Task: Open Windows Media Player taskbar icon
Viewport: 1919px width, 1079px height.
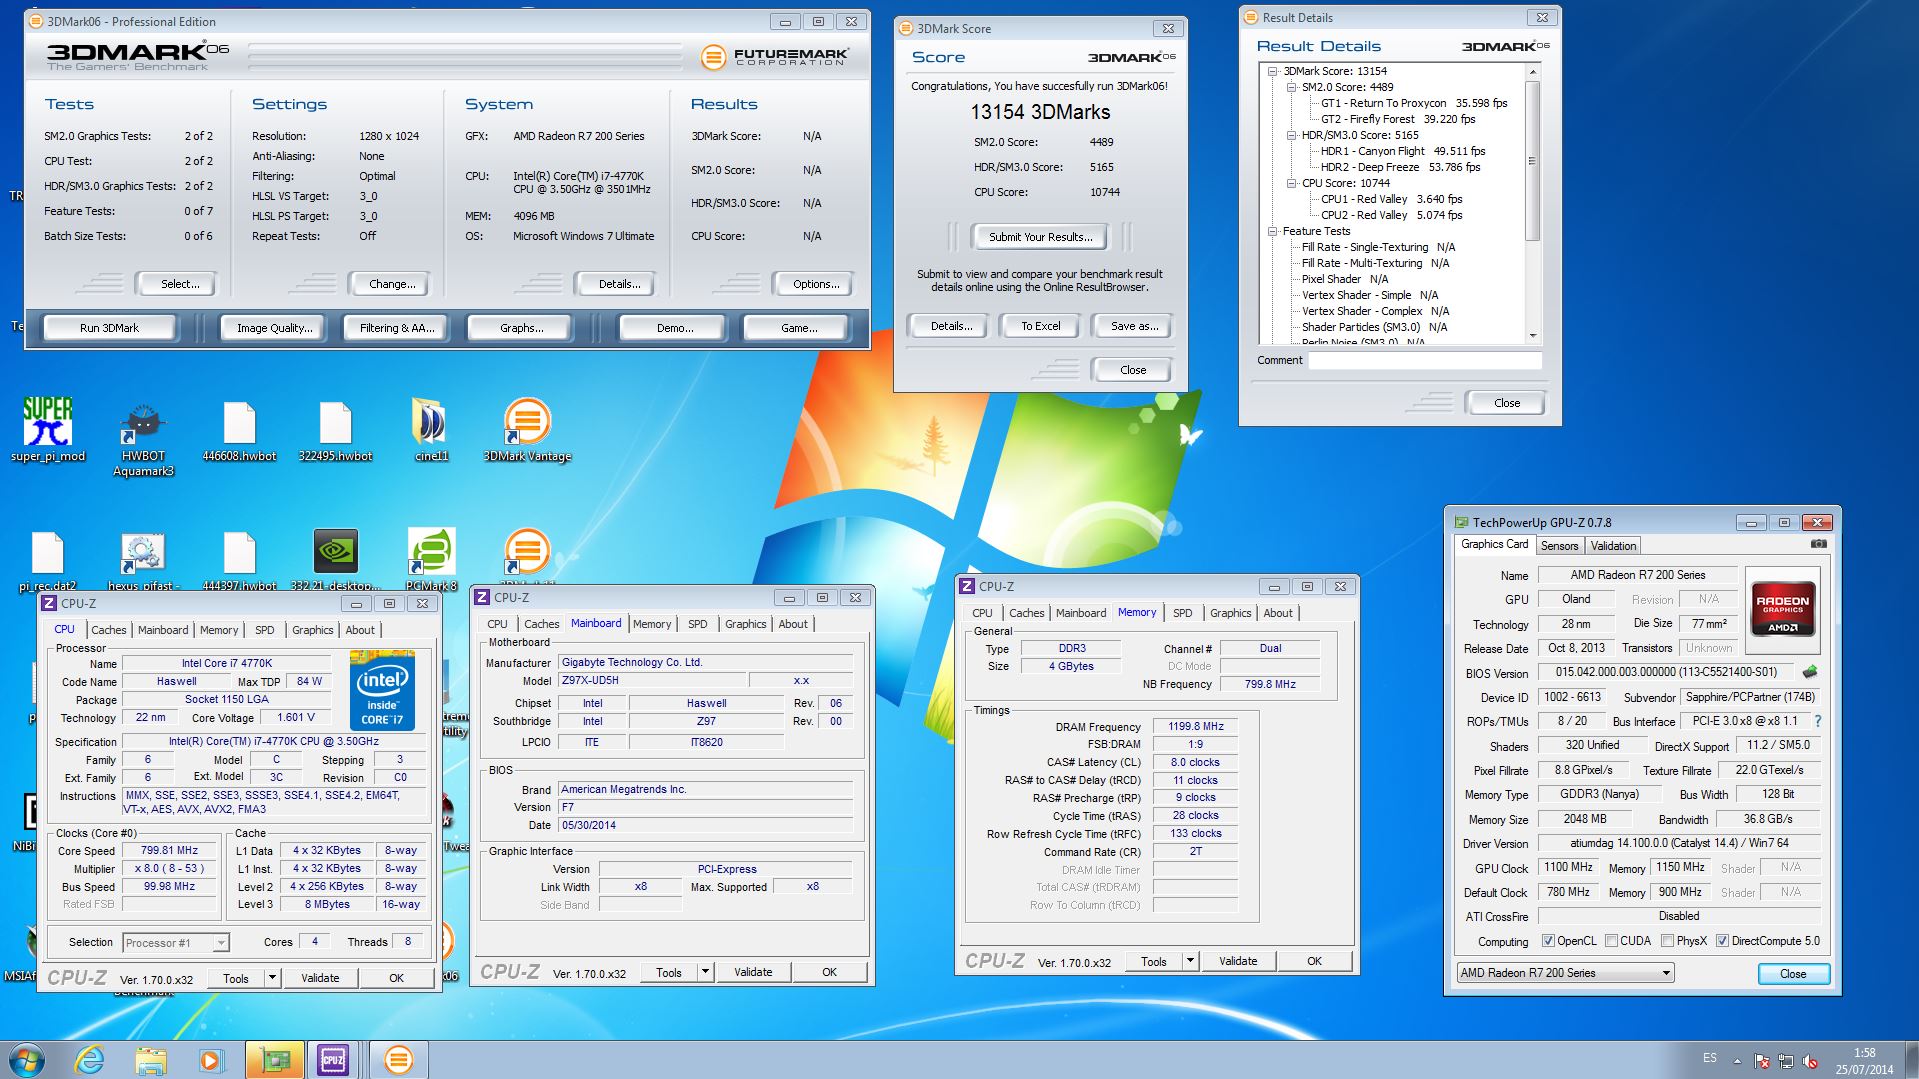Action: point(211,1060)
